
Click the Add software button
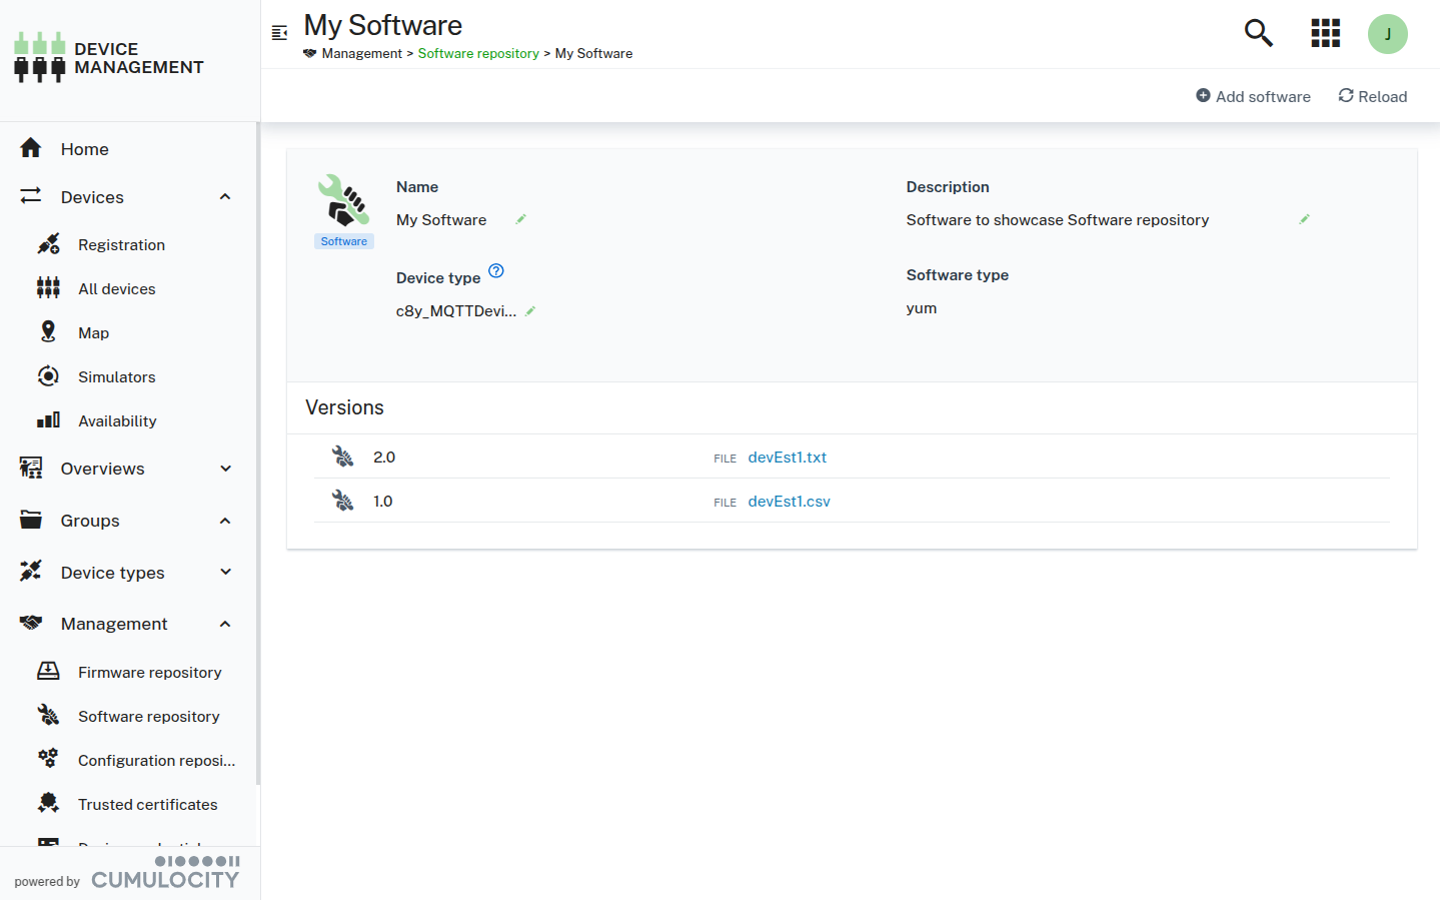[1253, 96]
